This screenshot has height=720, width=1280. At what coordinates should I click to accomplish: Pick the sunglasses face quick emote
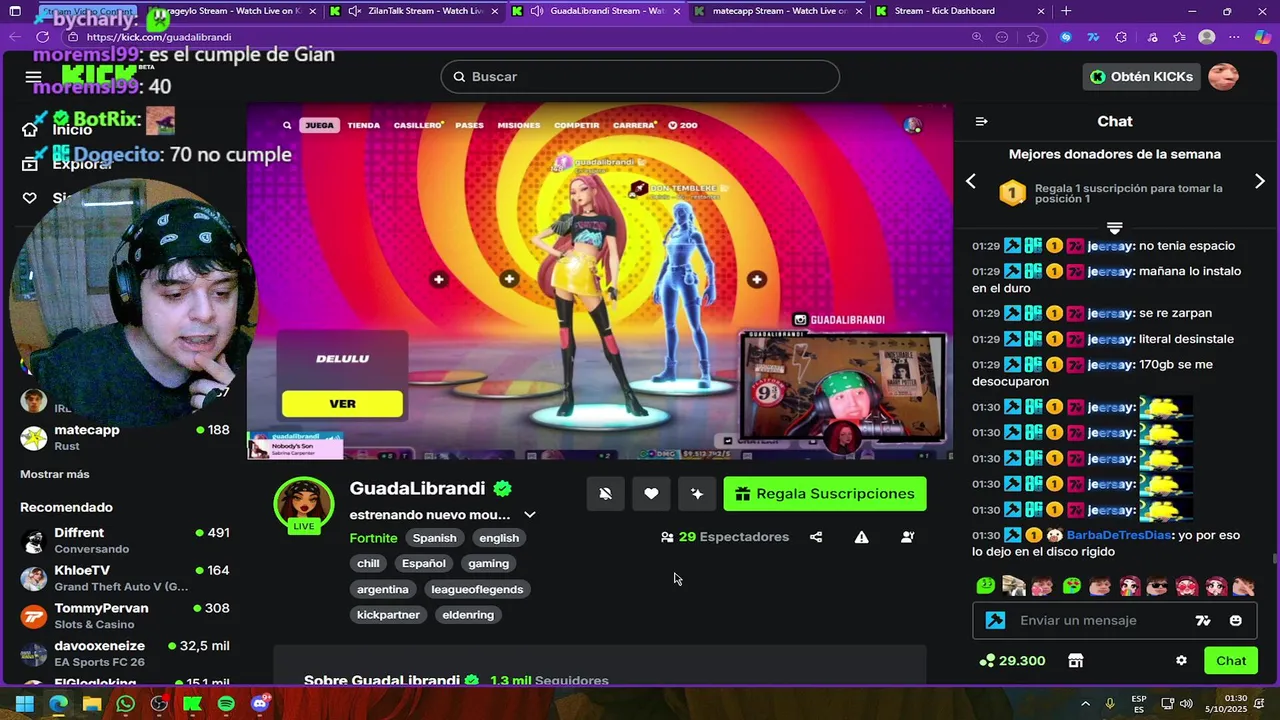click(1158, 586)
